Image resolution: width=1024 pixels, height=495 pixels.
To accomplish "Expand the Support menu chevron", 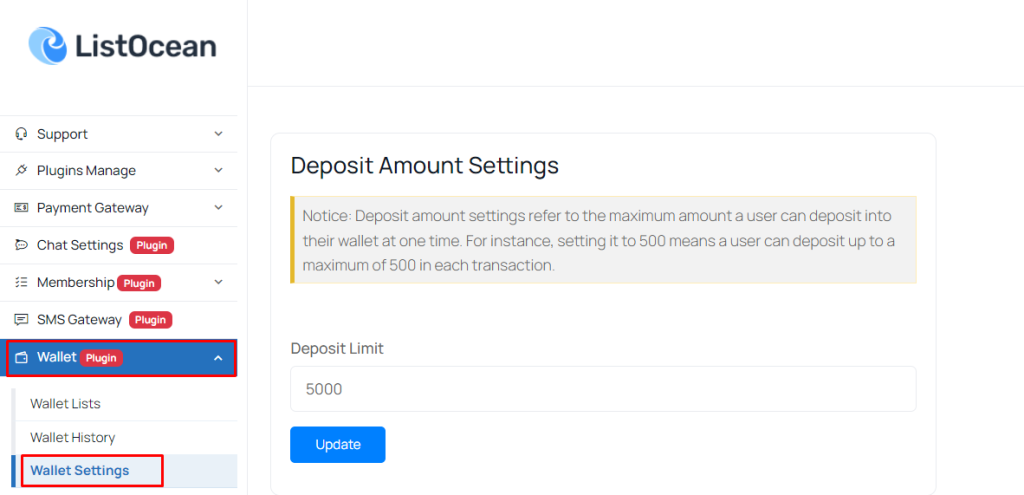I will pos(218,134).
